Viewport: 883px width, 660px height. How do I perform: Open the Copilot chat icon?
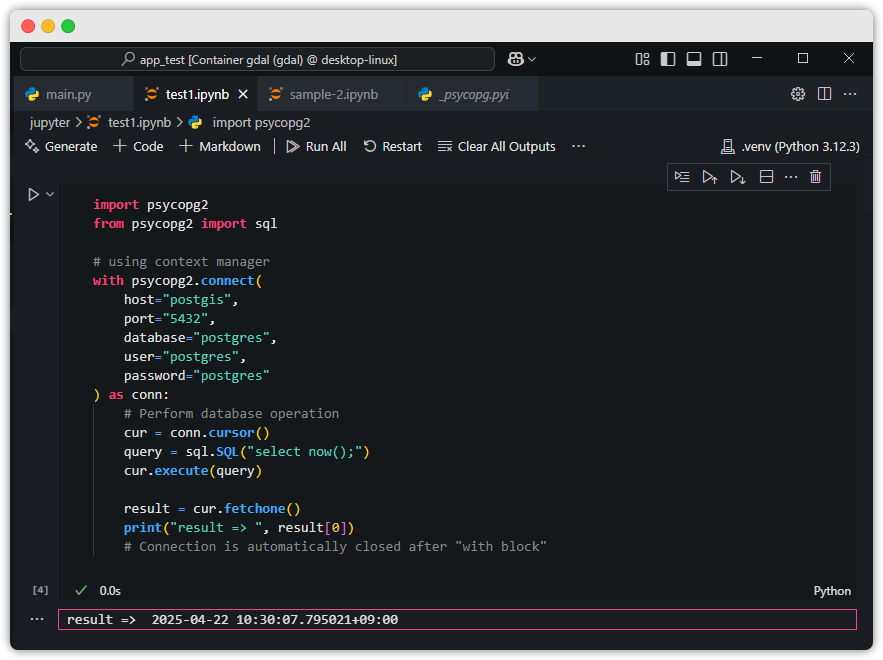515,59
